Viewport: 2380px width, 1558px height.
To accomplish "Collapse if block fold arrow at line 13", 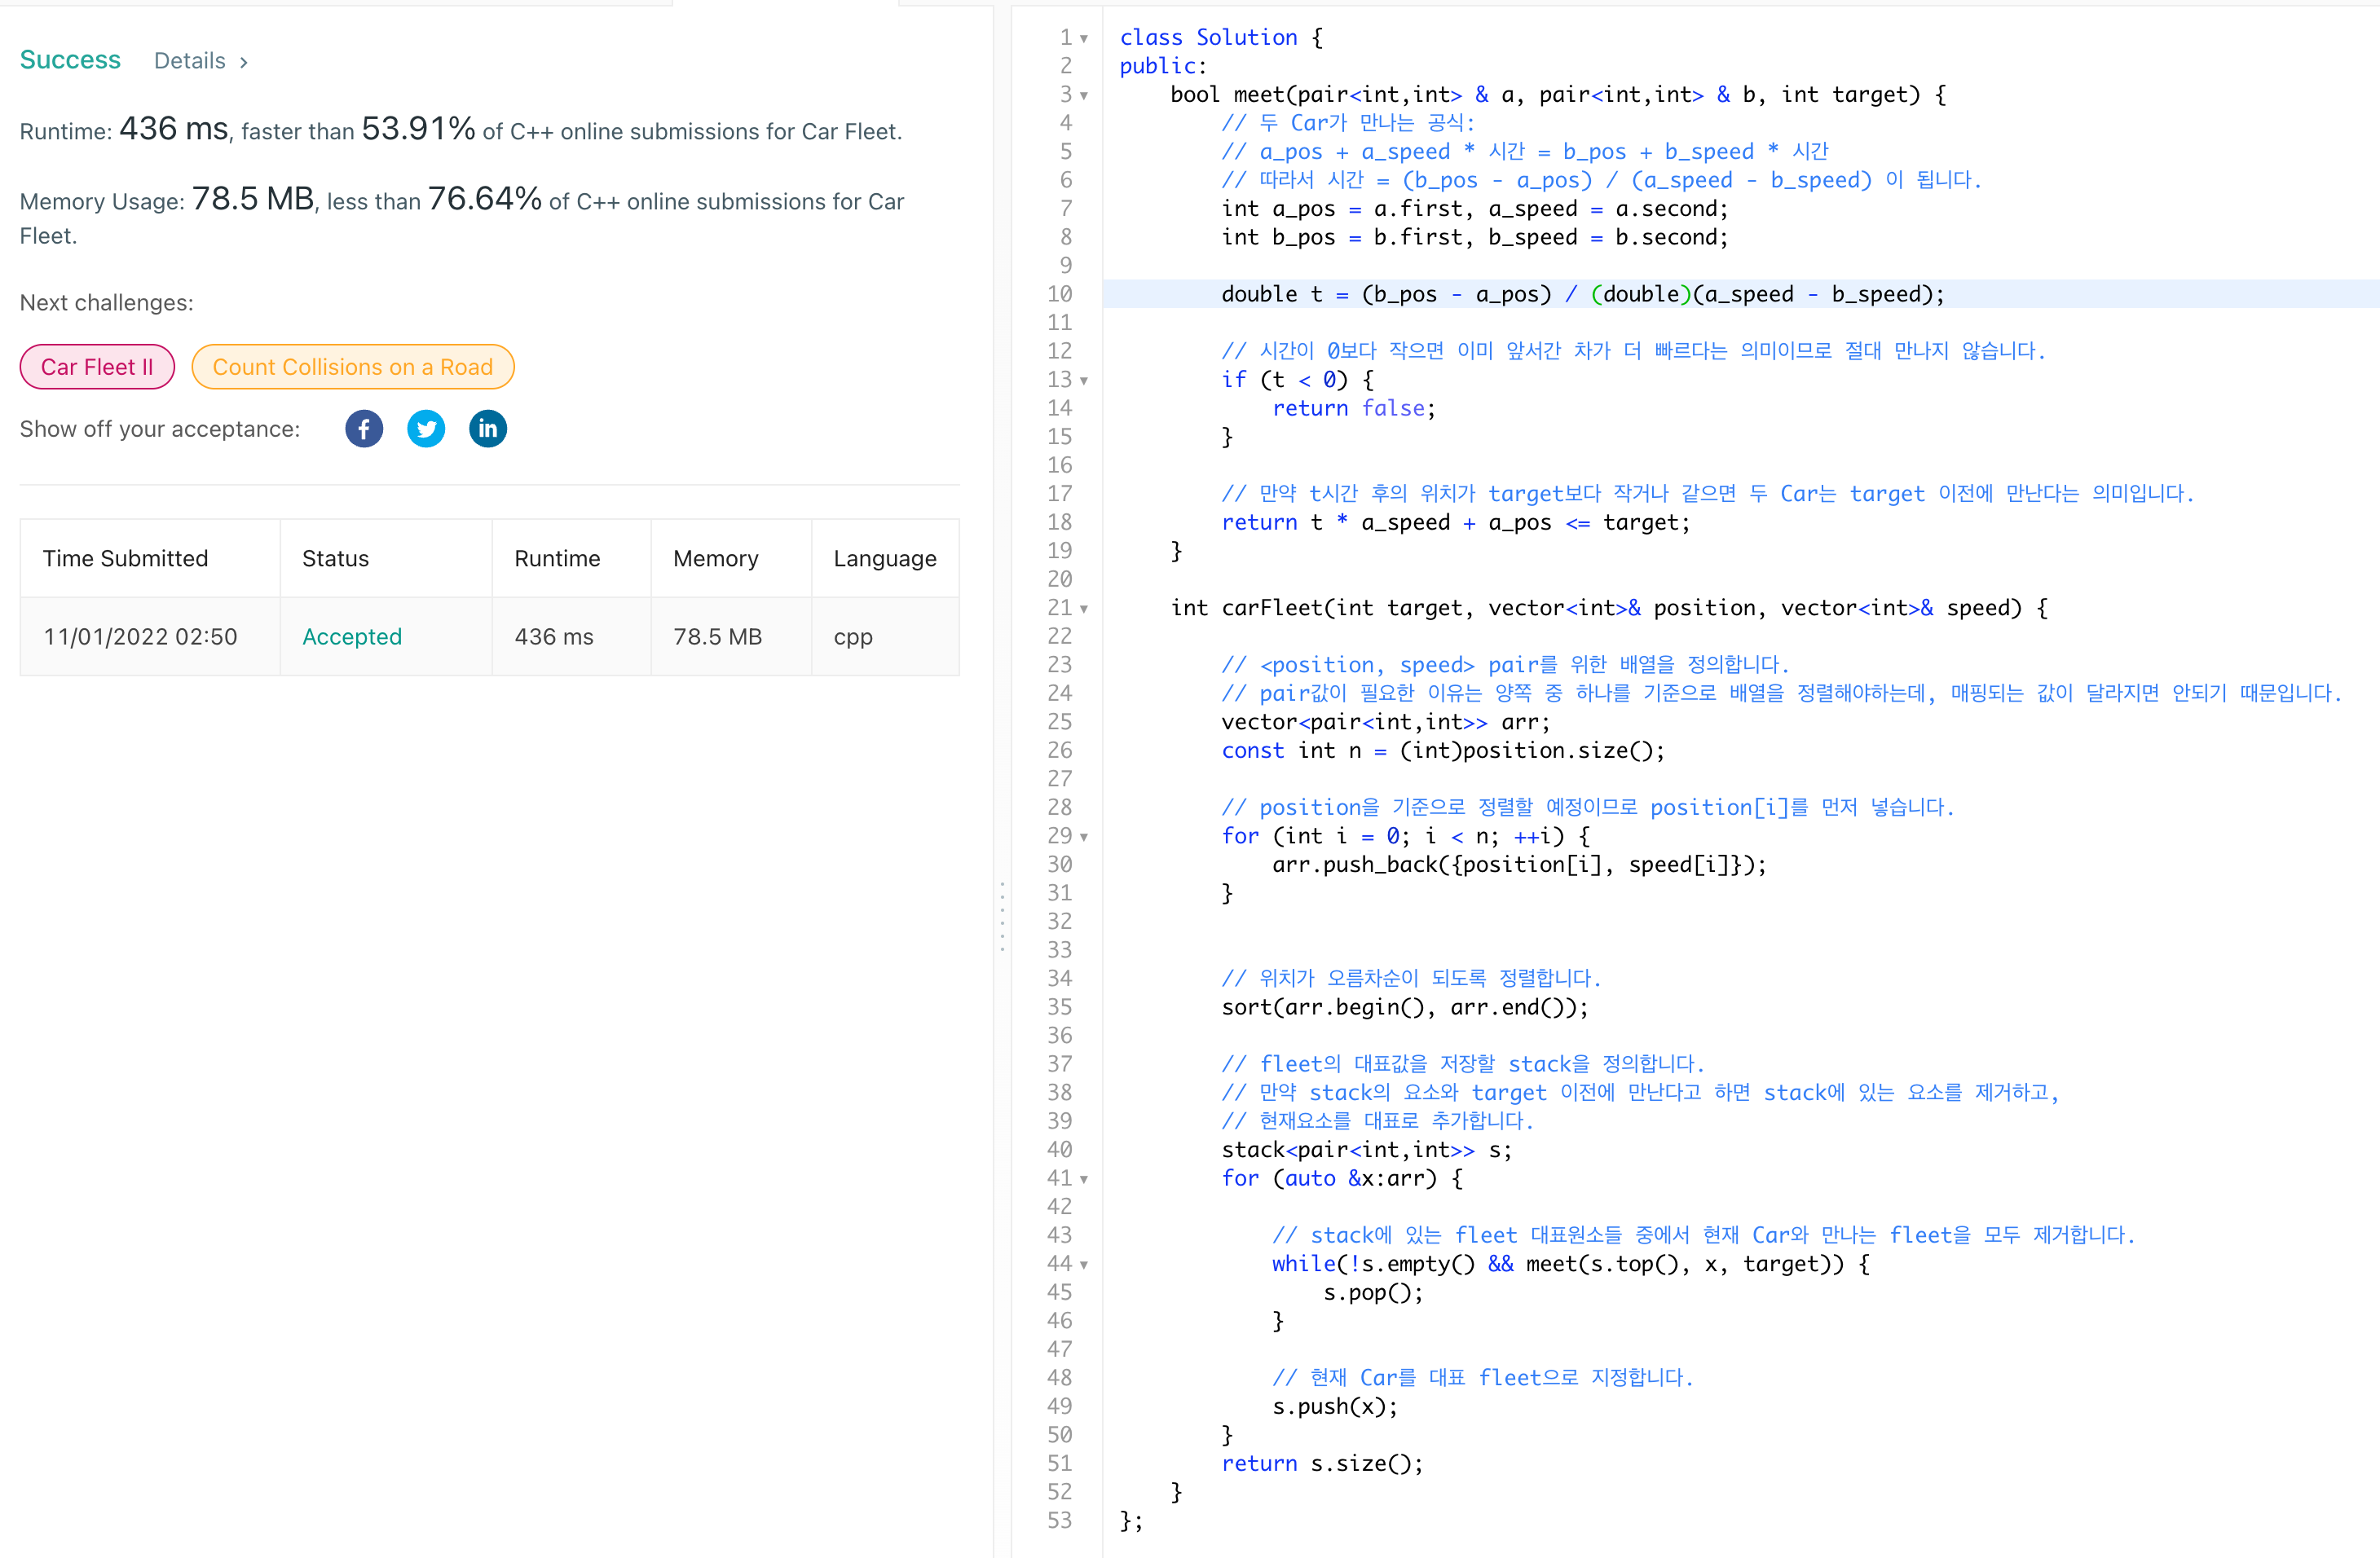I will coord(1084,381).
